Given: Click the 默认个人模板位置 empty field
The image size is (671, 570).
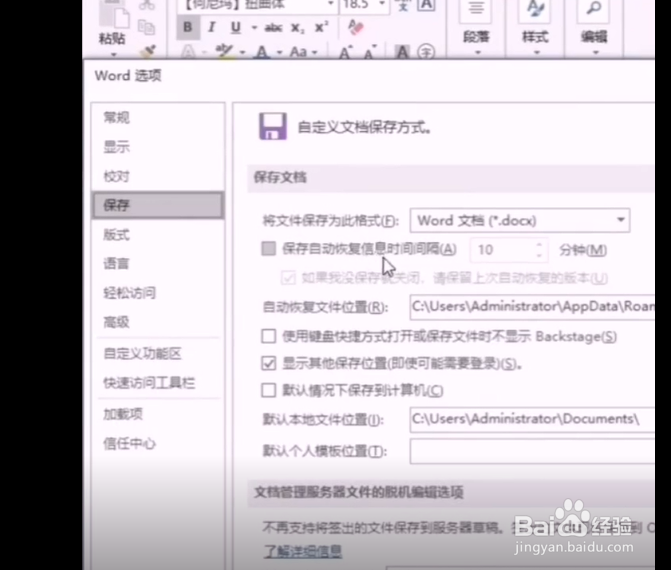Looking at the screenshot, I should click(532, 451).
